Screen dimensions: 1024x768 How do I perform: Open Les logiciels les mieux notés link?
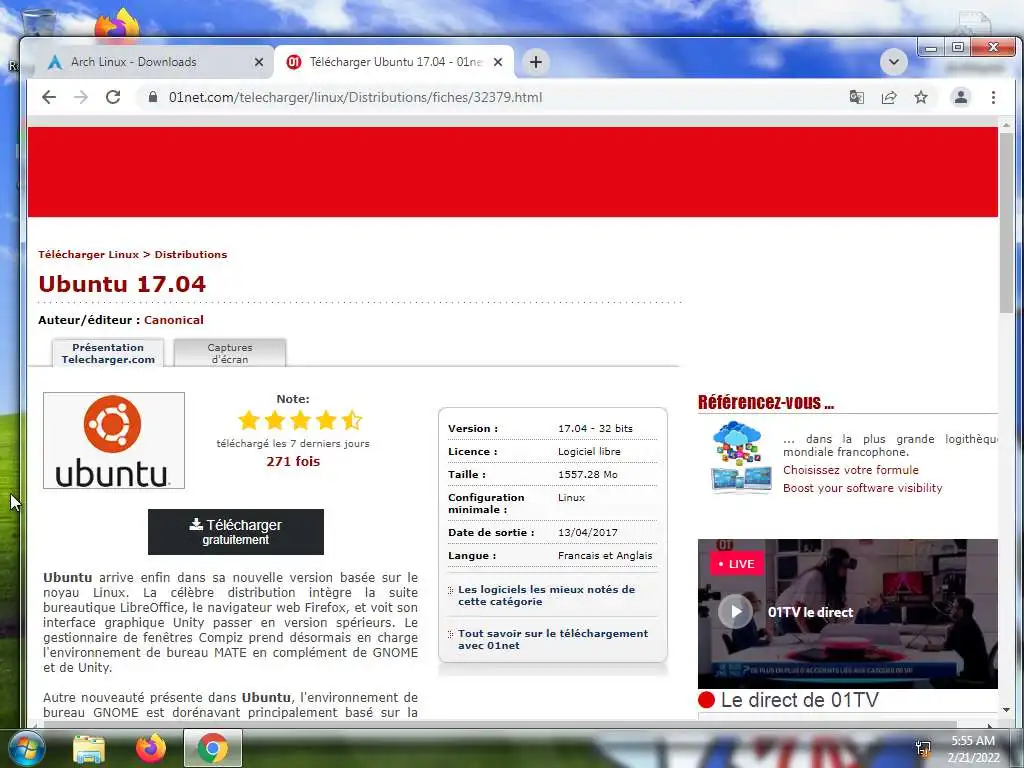[546, 596]
